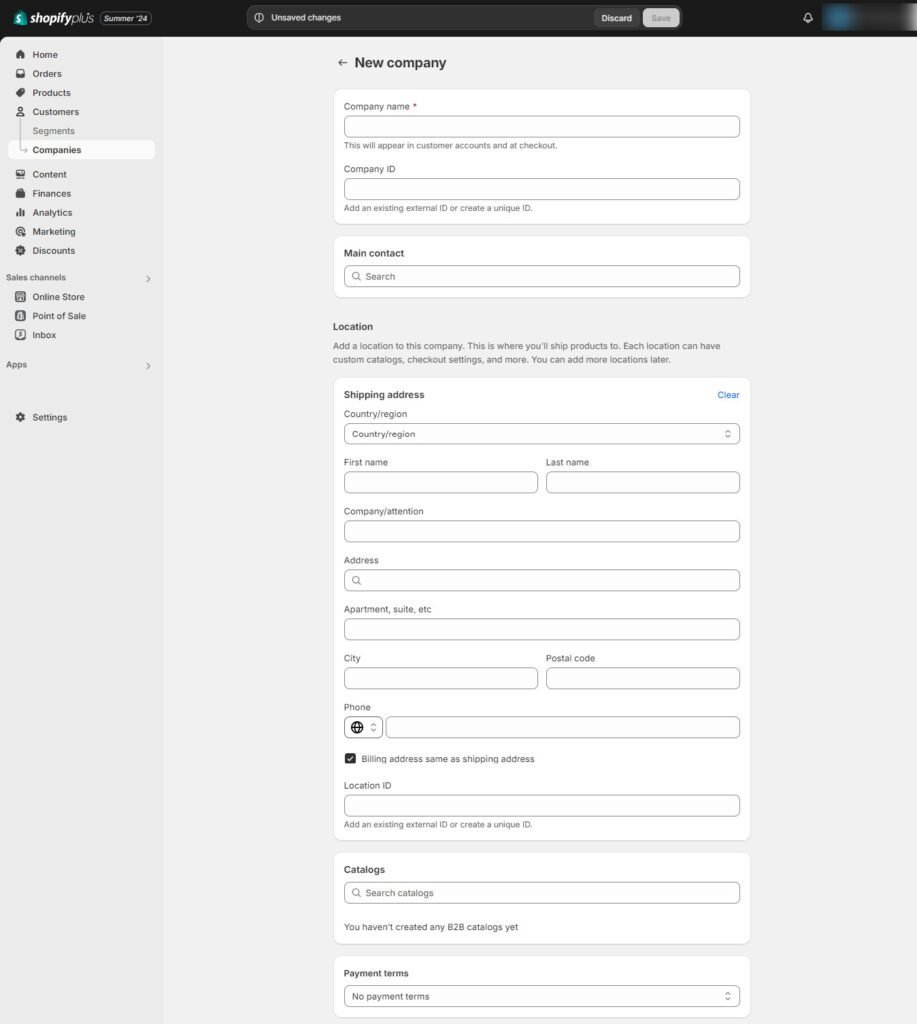Click the Settings gear icon
This screenshot has height=1024, width=917.
pos(20,417)
